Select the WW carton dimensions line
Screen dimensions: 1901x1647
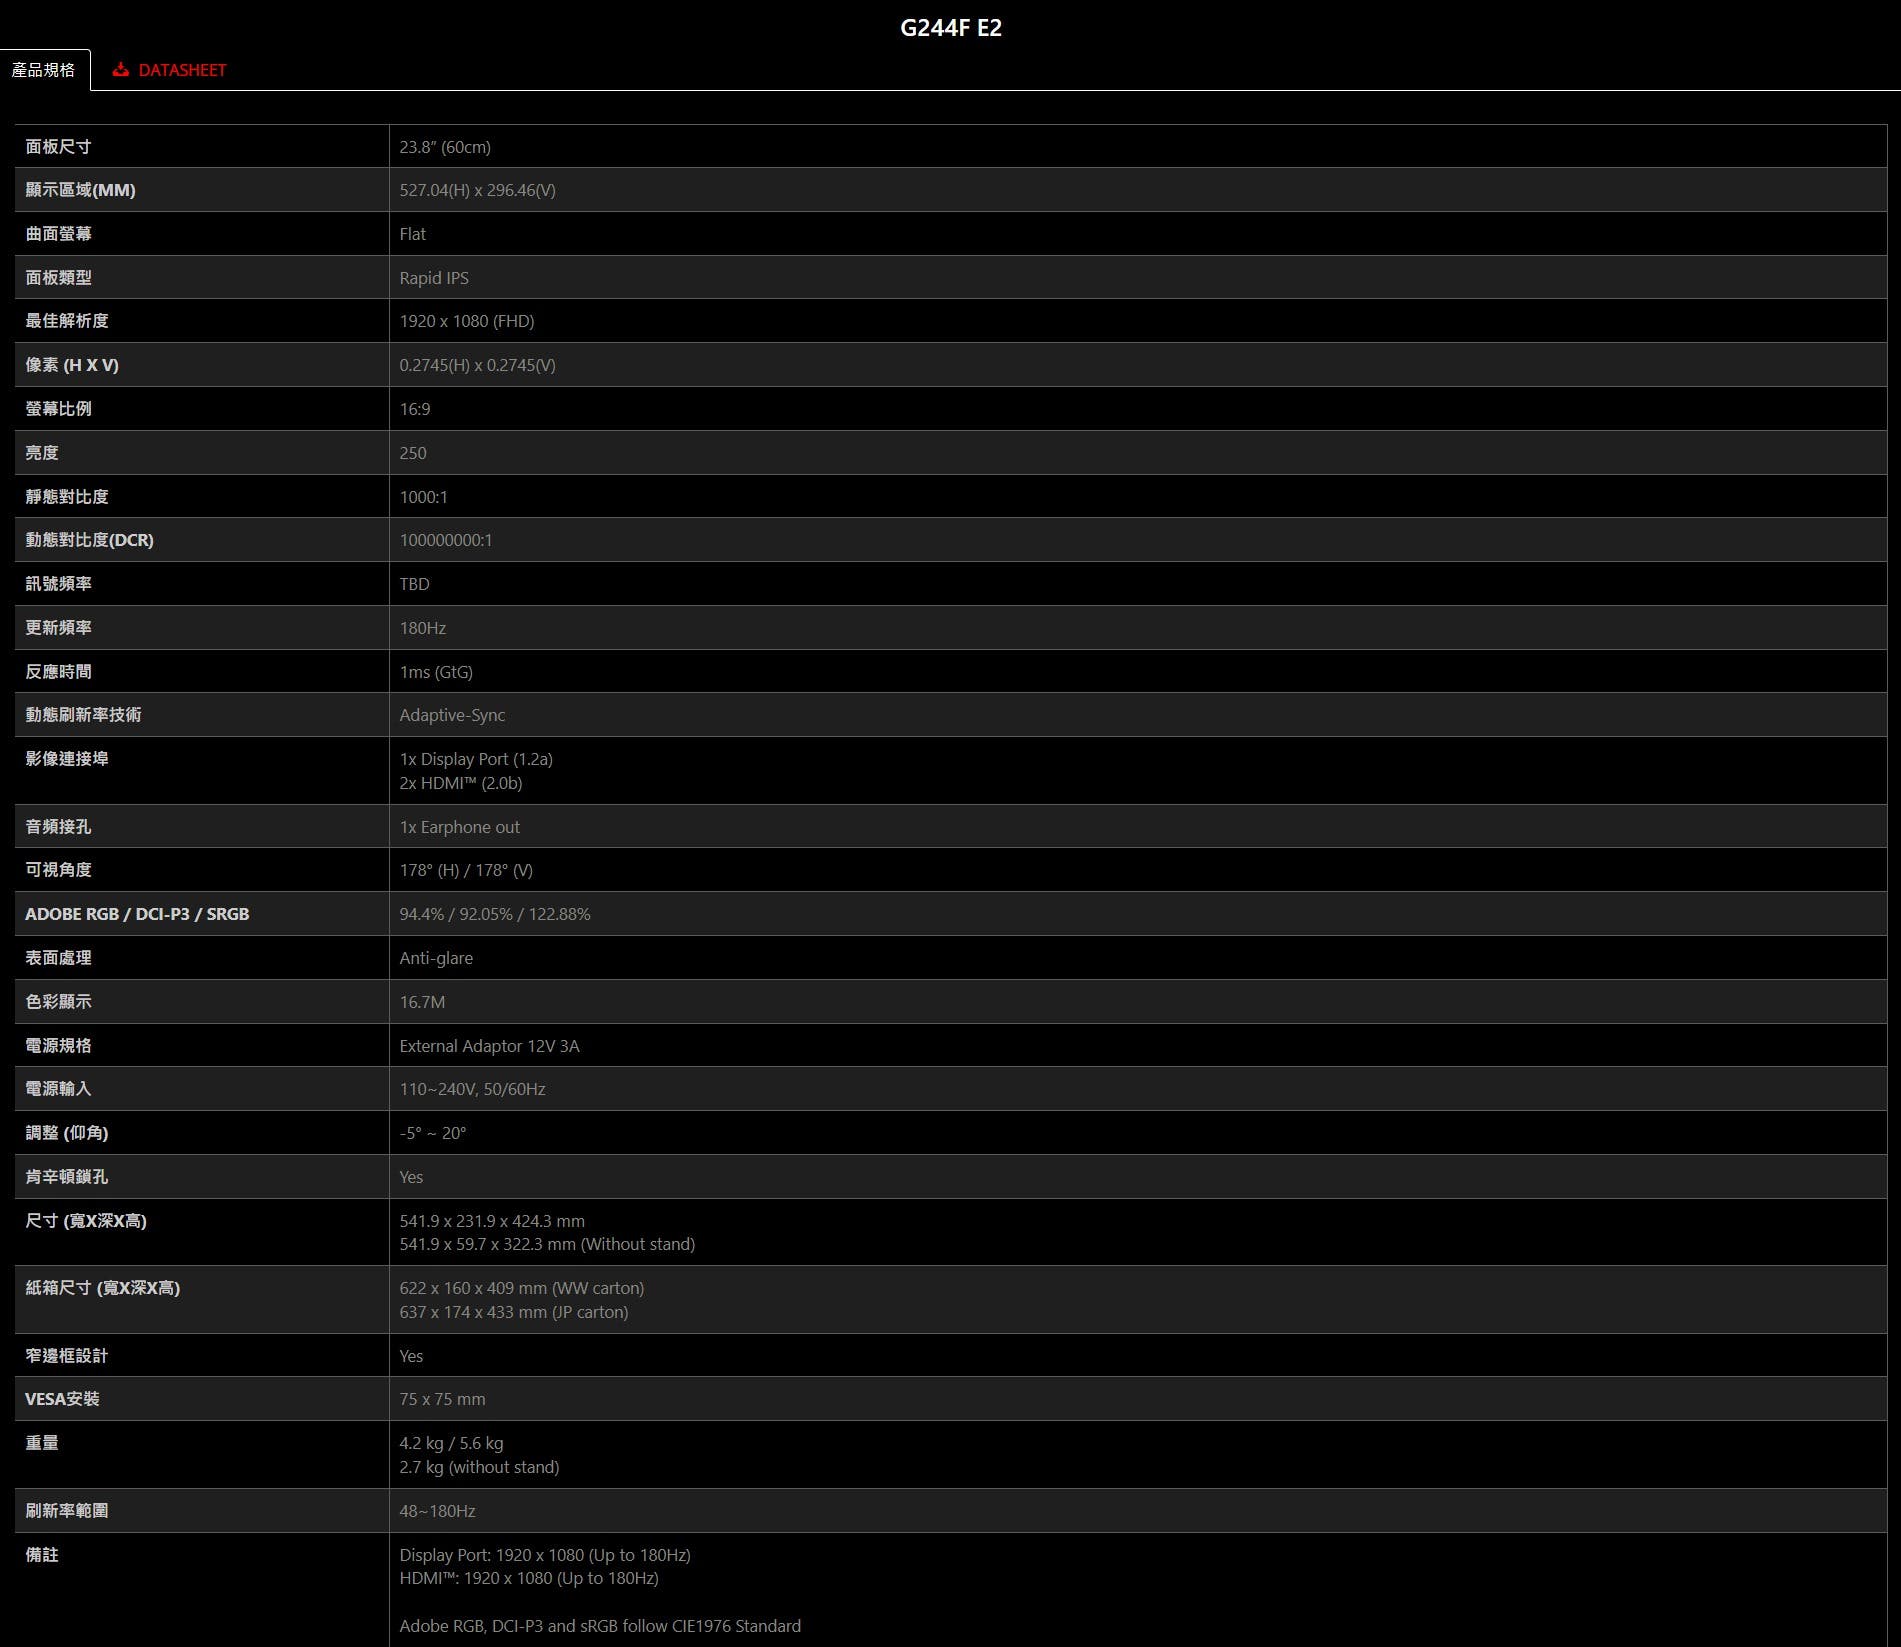(x=522, y=1288)
